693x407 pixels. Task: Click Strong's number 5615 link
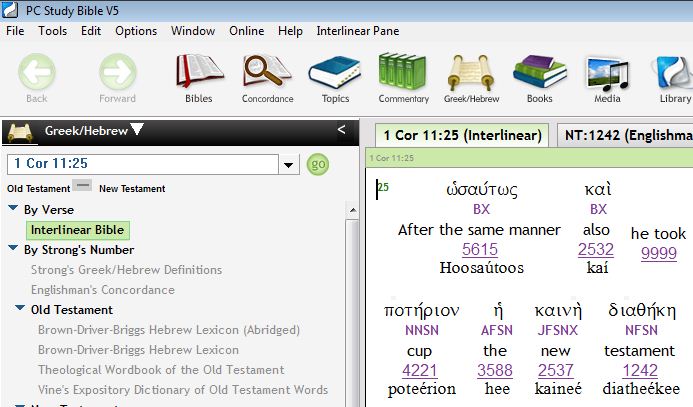click(x=479, y=250)
